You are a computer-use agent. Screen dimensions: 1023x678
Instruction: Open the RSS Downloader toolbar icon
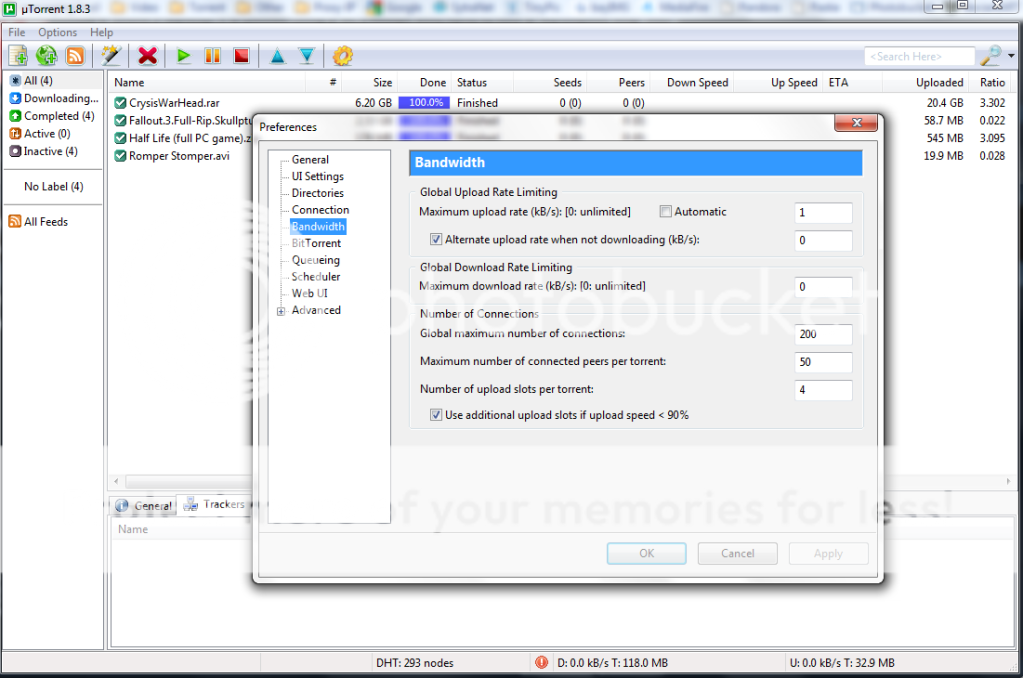tap(75, 56)
